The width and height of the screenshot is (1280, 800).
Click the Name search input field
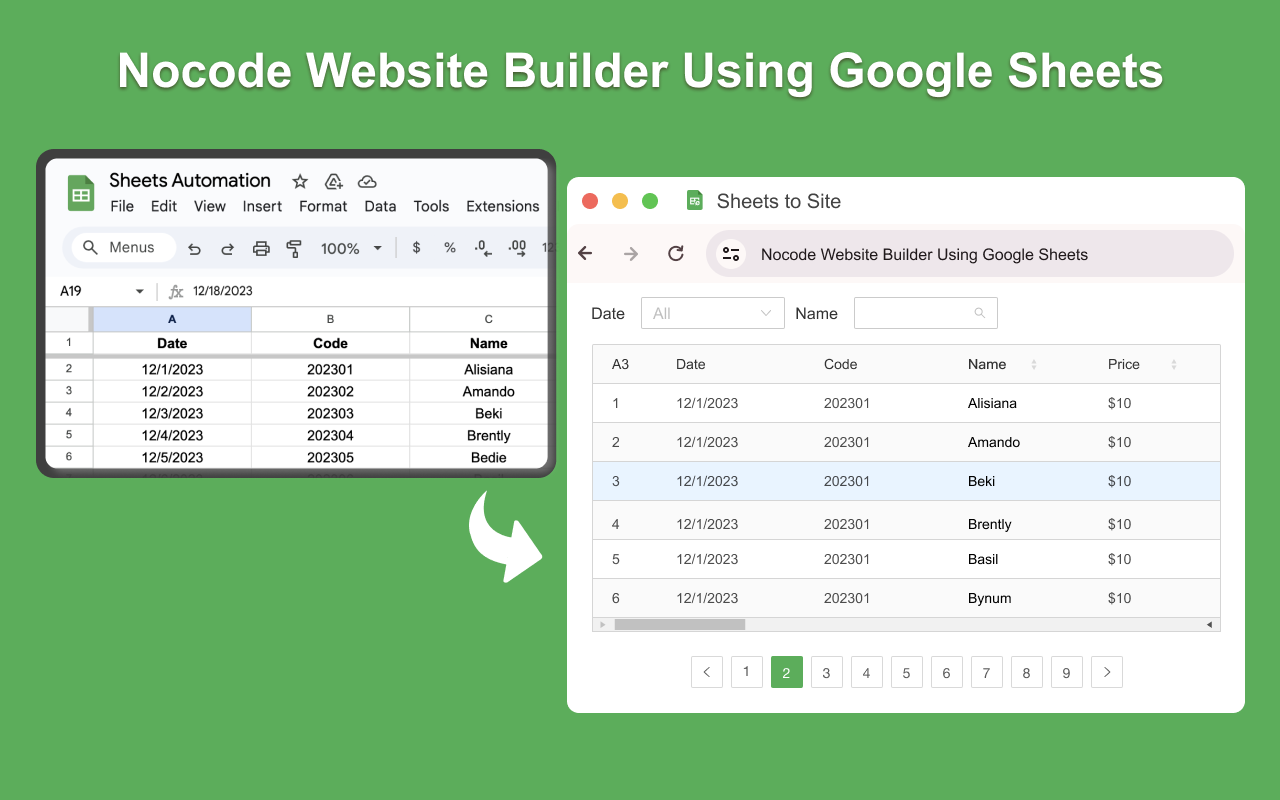tap(926, 313)
